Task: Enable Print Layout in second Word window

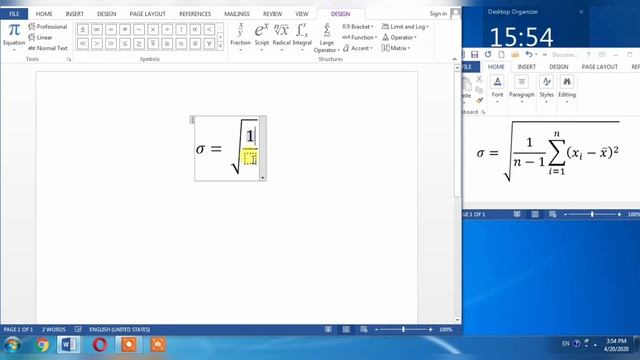Action: [535, 214]
